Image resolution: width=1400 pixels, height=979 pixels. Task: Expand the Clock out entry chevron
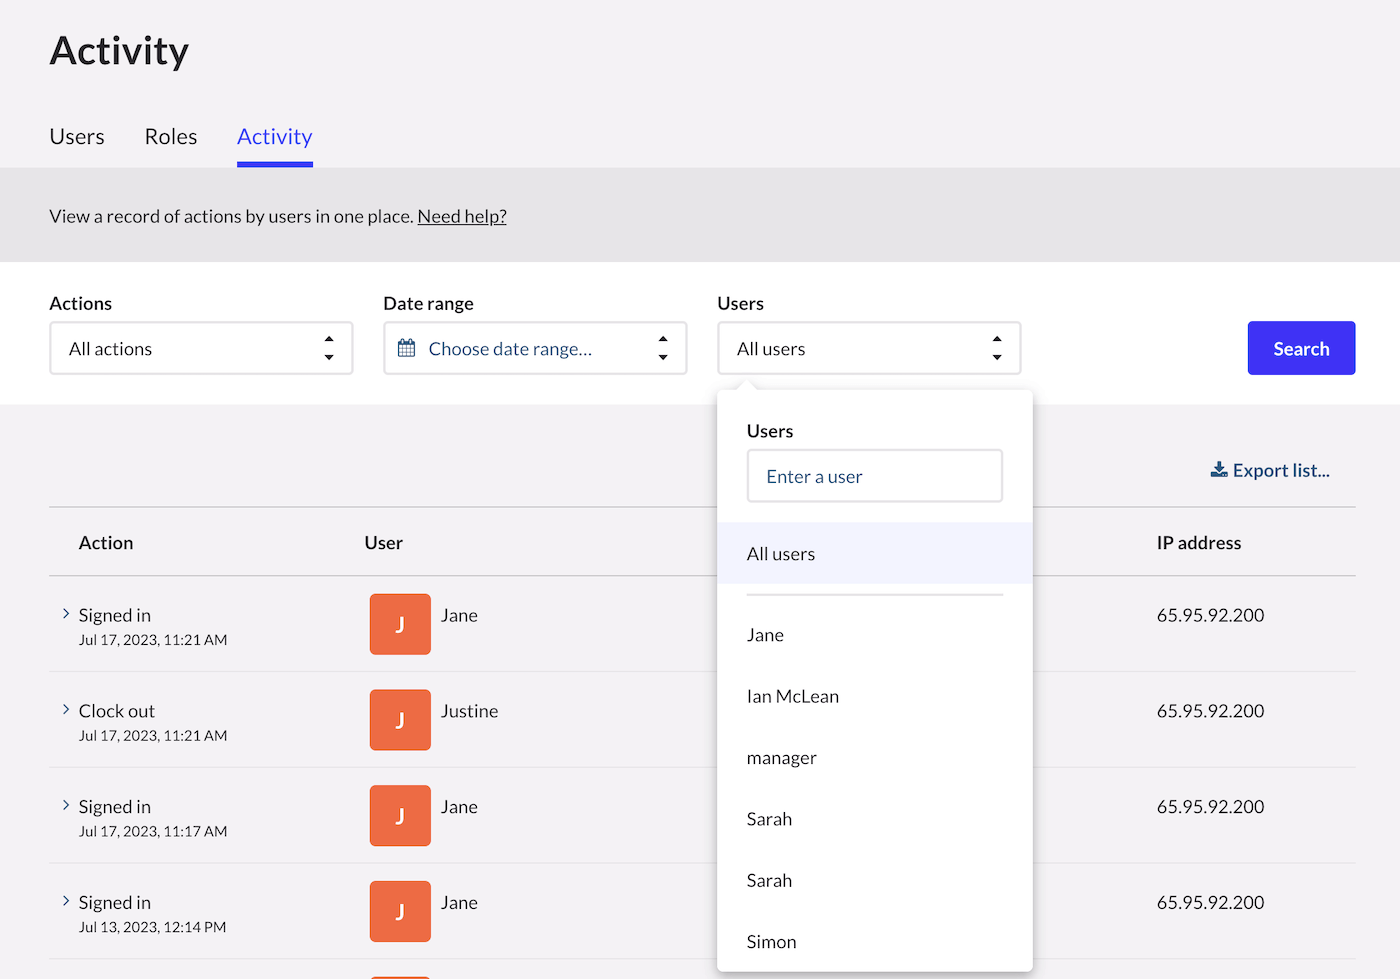(66, 710)
